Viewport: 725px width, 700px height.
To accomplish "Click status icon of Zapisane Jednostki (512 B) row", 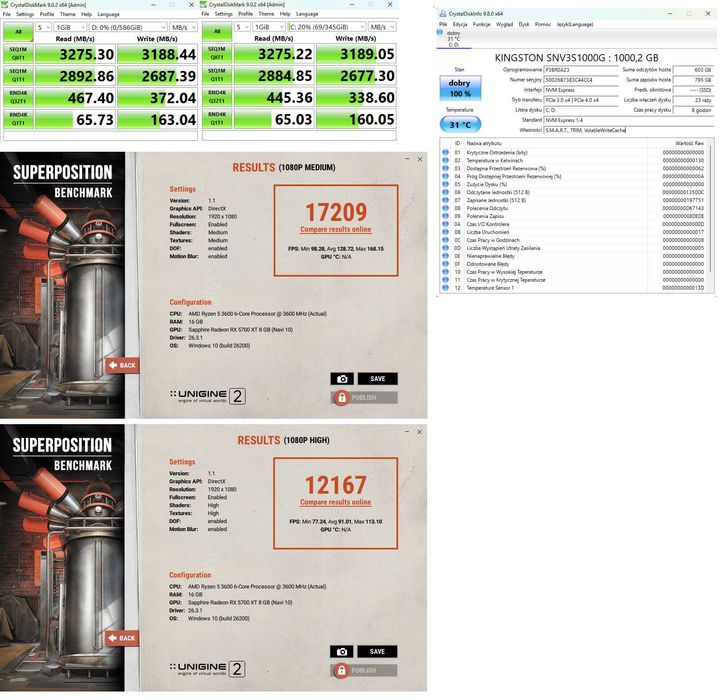I will 445,200.
